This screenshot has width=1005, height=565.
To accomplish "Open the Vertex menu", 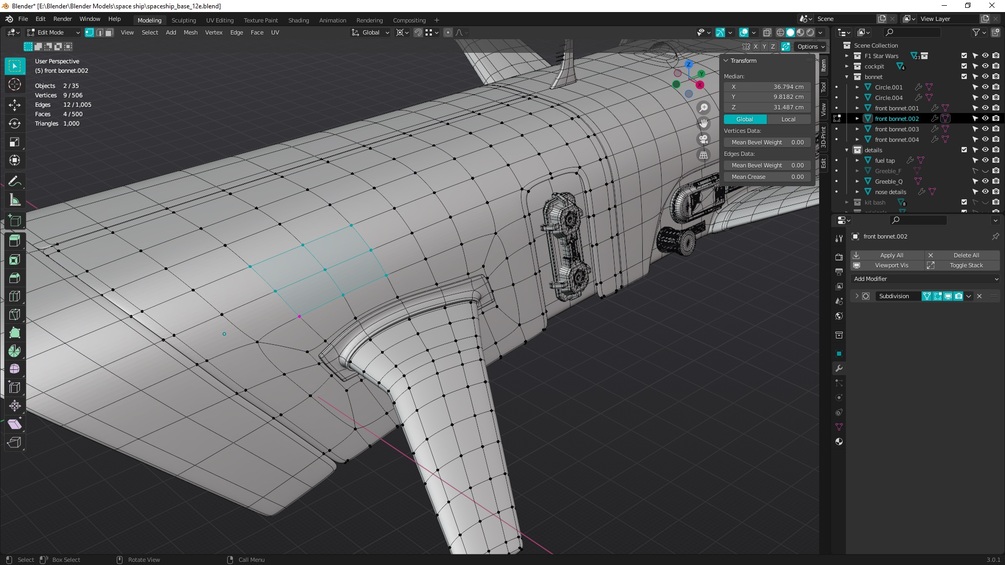I will pyautogui.click(x=213, y=32).
